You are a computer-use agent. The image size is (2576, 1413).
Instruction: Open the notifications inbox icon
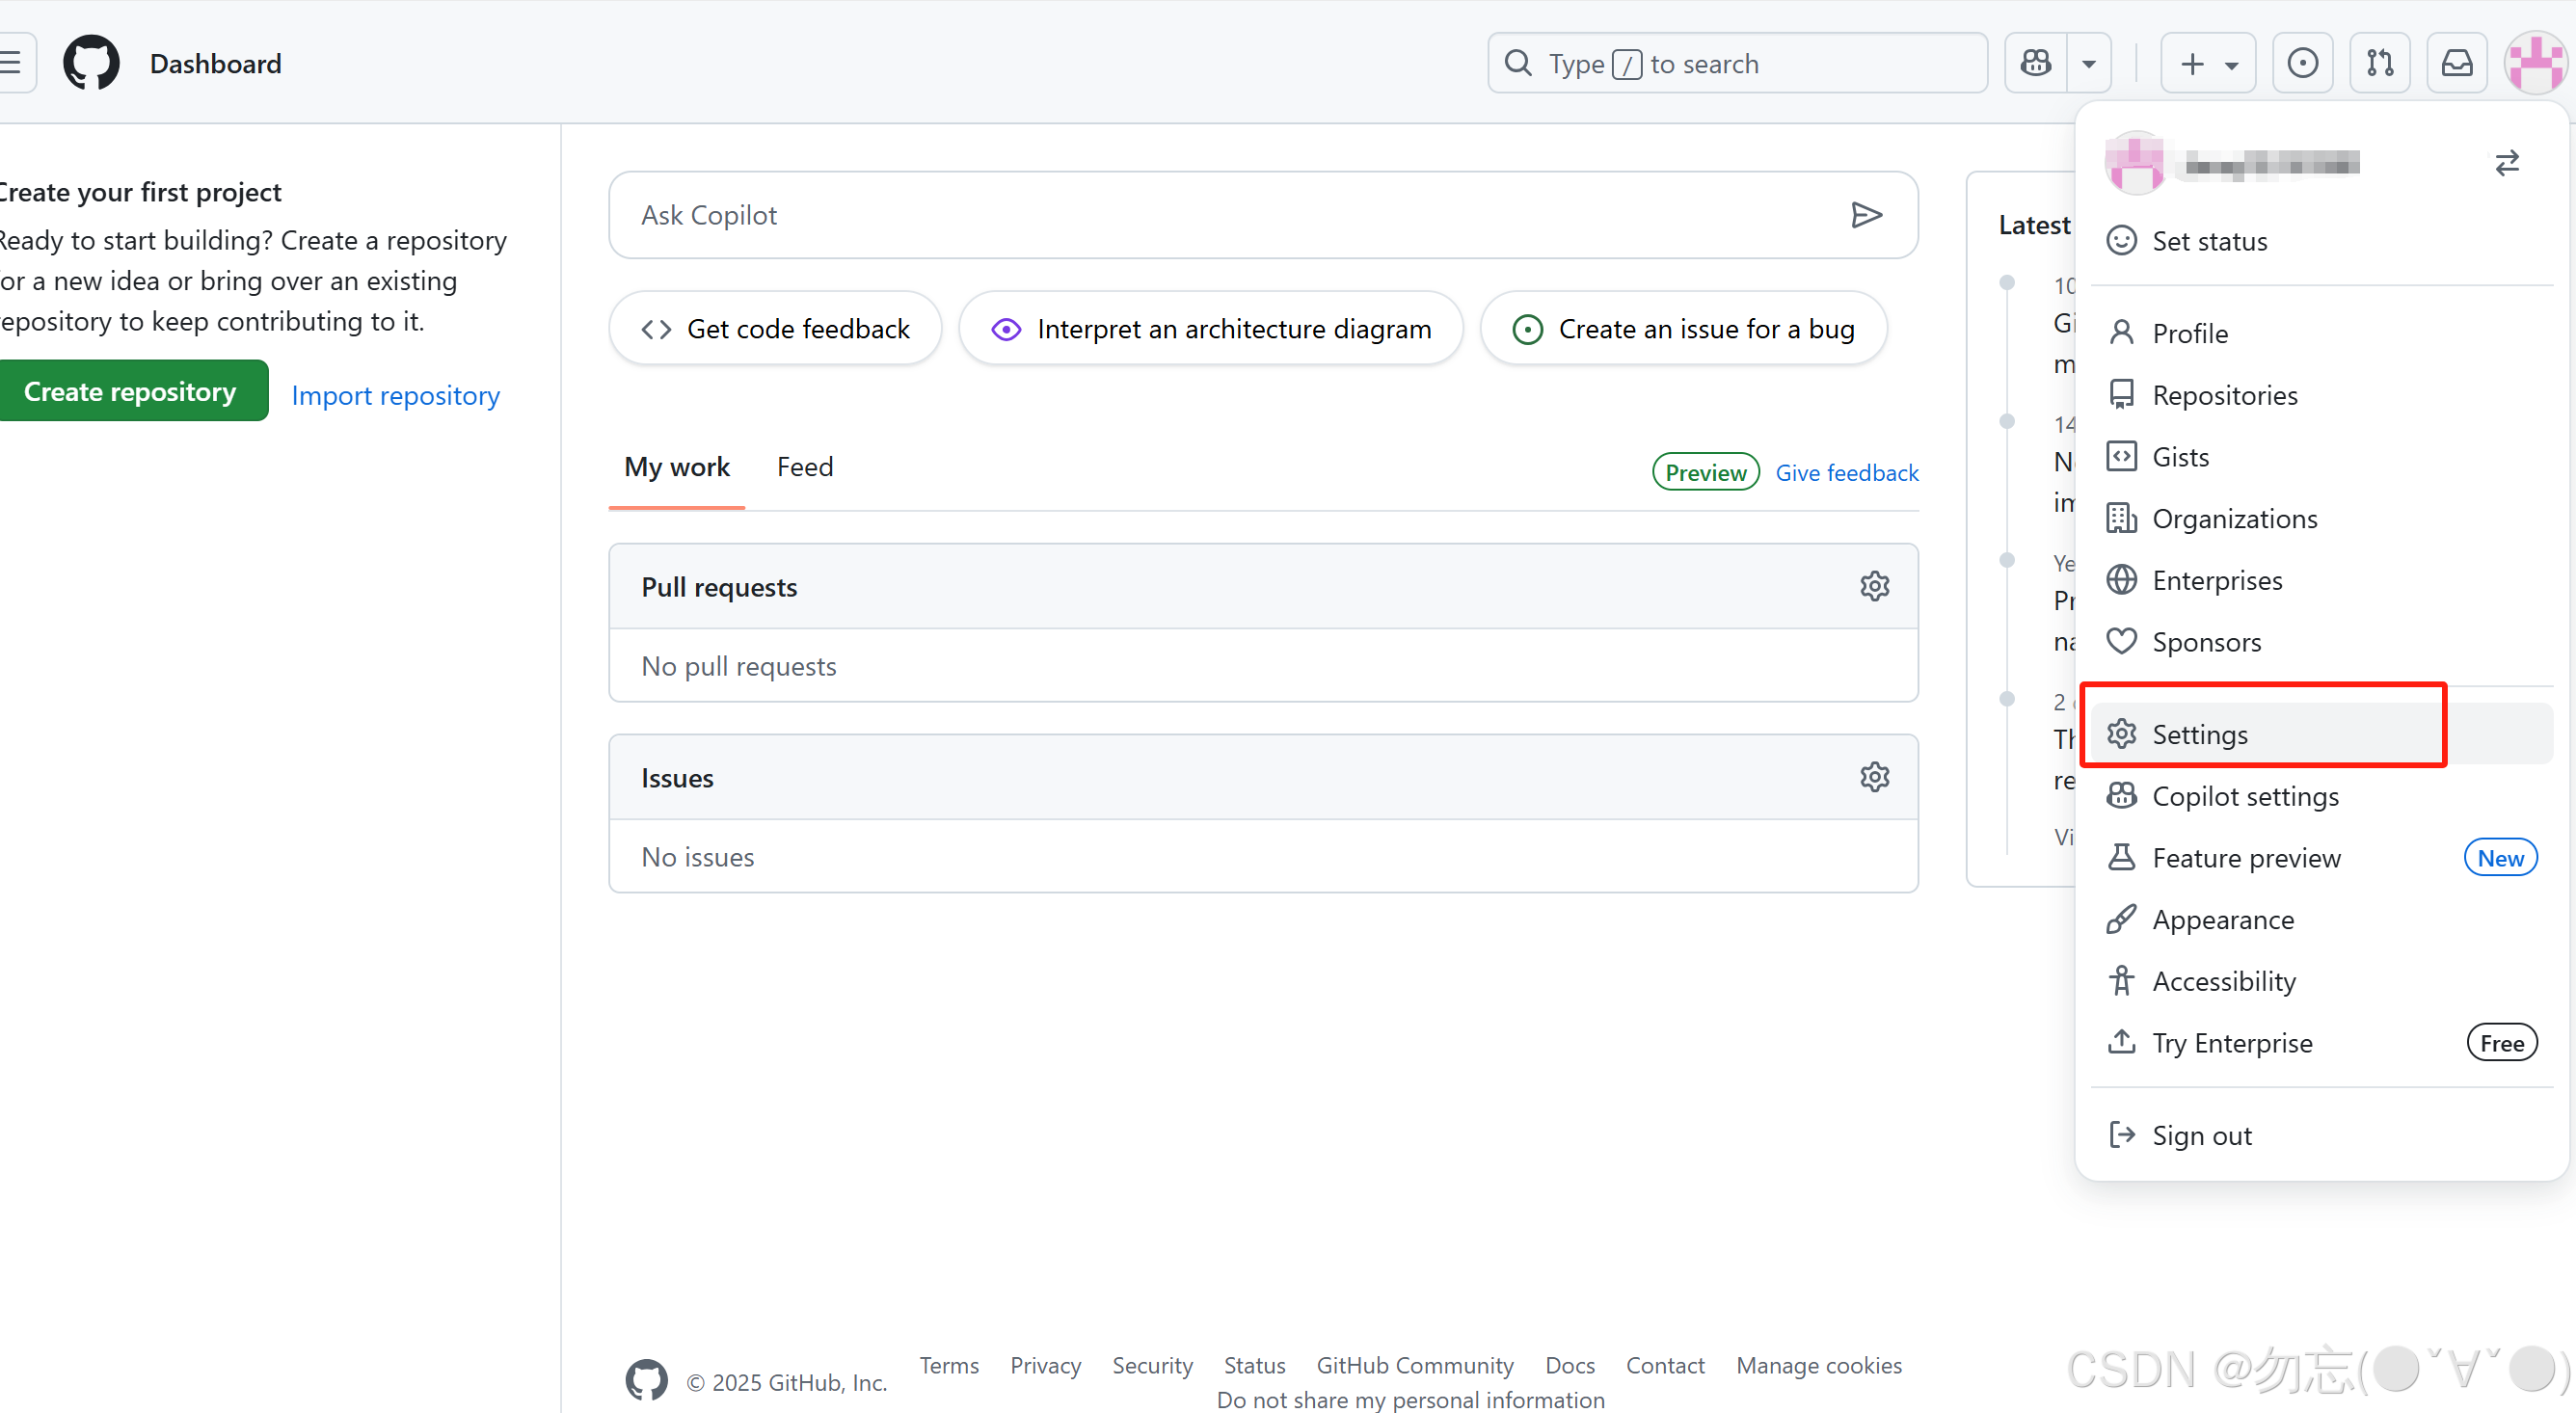click(2457, 62)
